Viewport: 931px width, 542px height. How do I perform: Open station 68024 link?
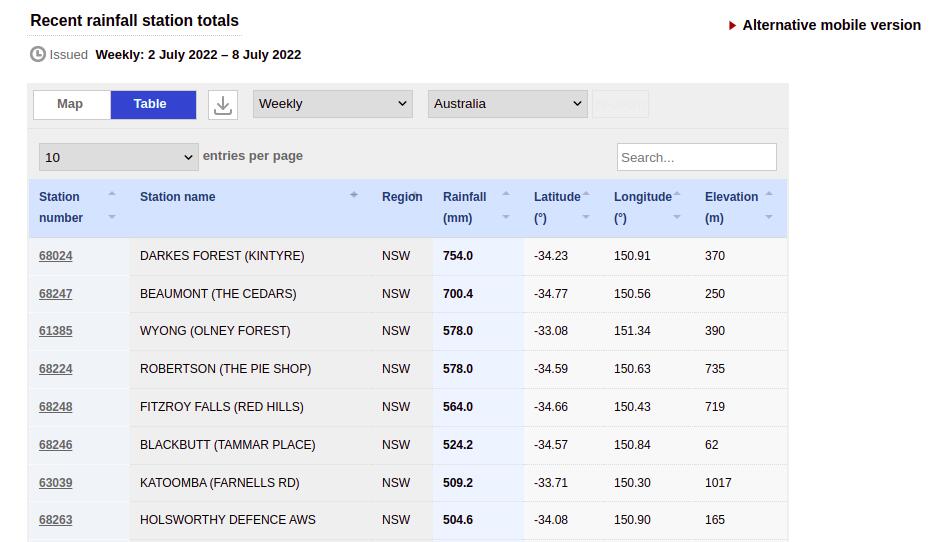tap(56, 256)
